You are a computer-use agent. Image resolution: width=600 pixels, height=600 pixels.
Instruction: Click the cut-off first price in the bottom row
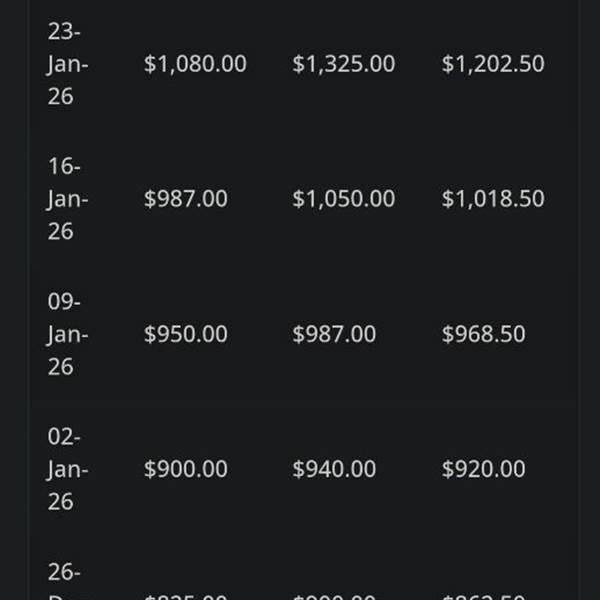click(186, 596)
